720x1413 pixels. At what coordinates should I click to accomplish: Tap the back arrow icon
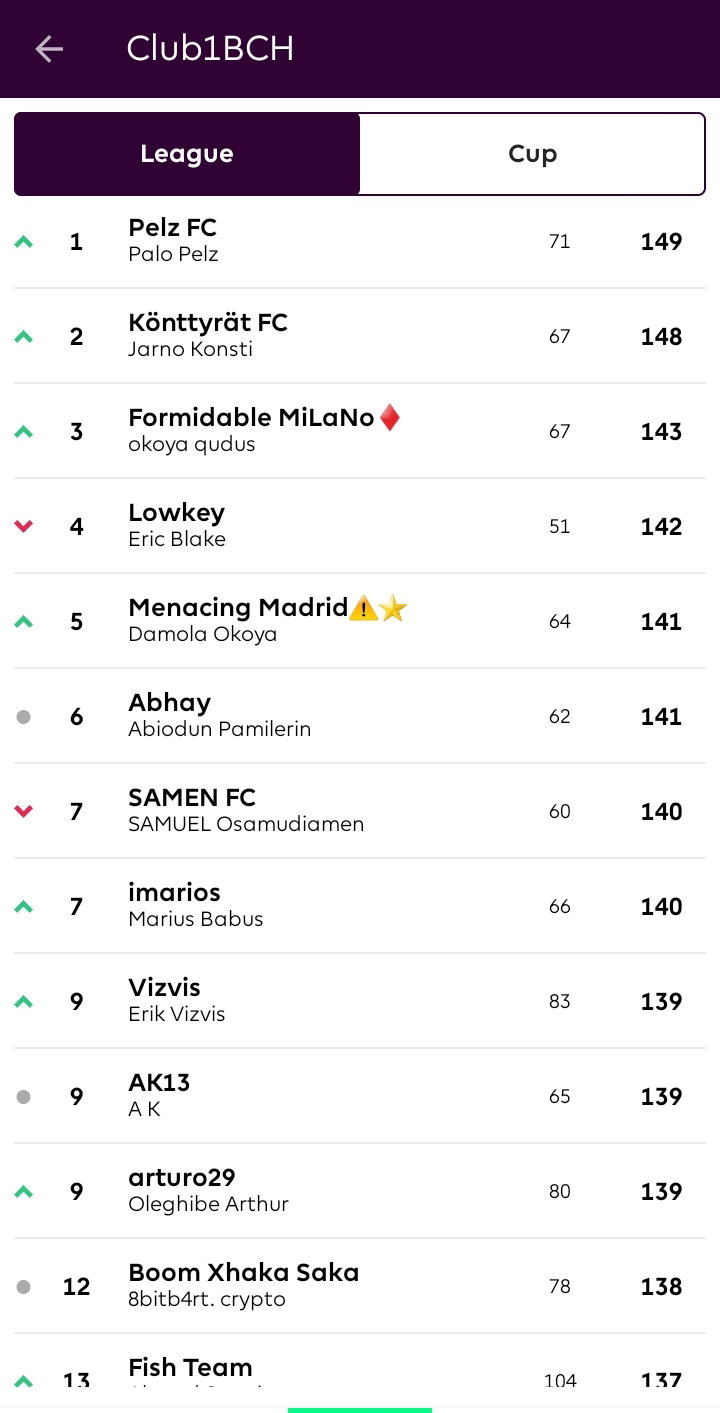[x=49, y=49]
